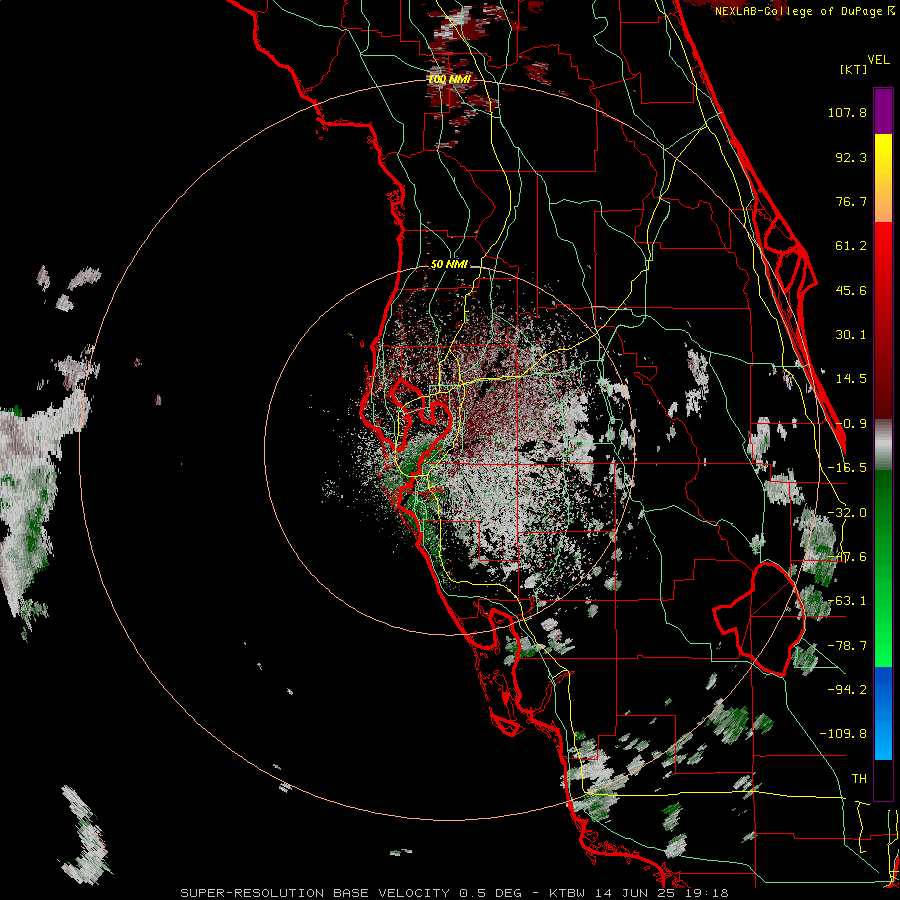Select the -109.8 legend value
The image size is (900, 900).
click(x=843, y=734)
